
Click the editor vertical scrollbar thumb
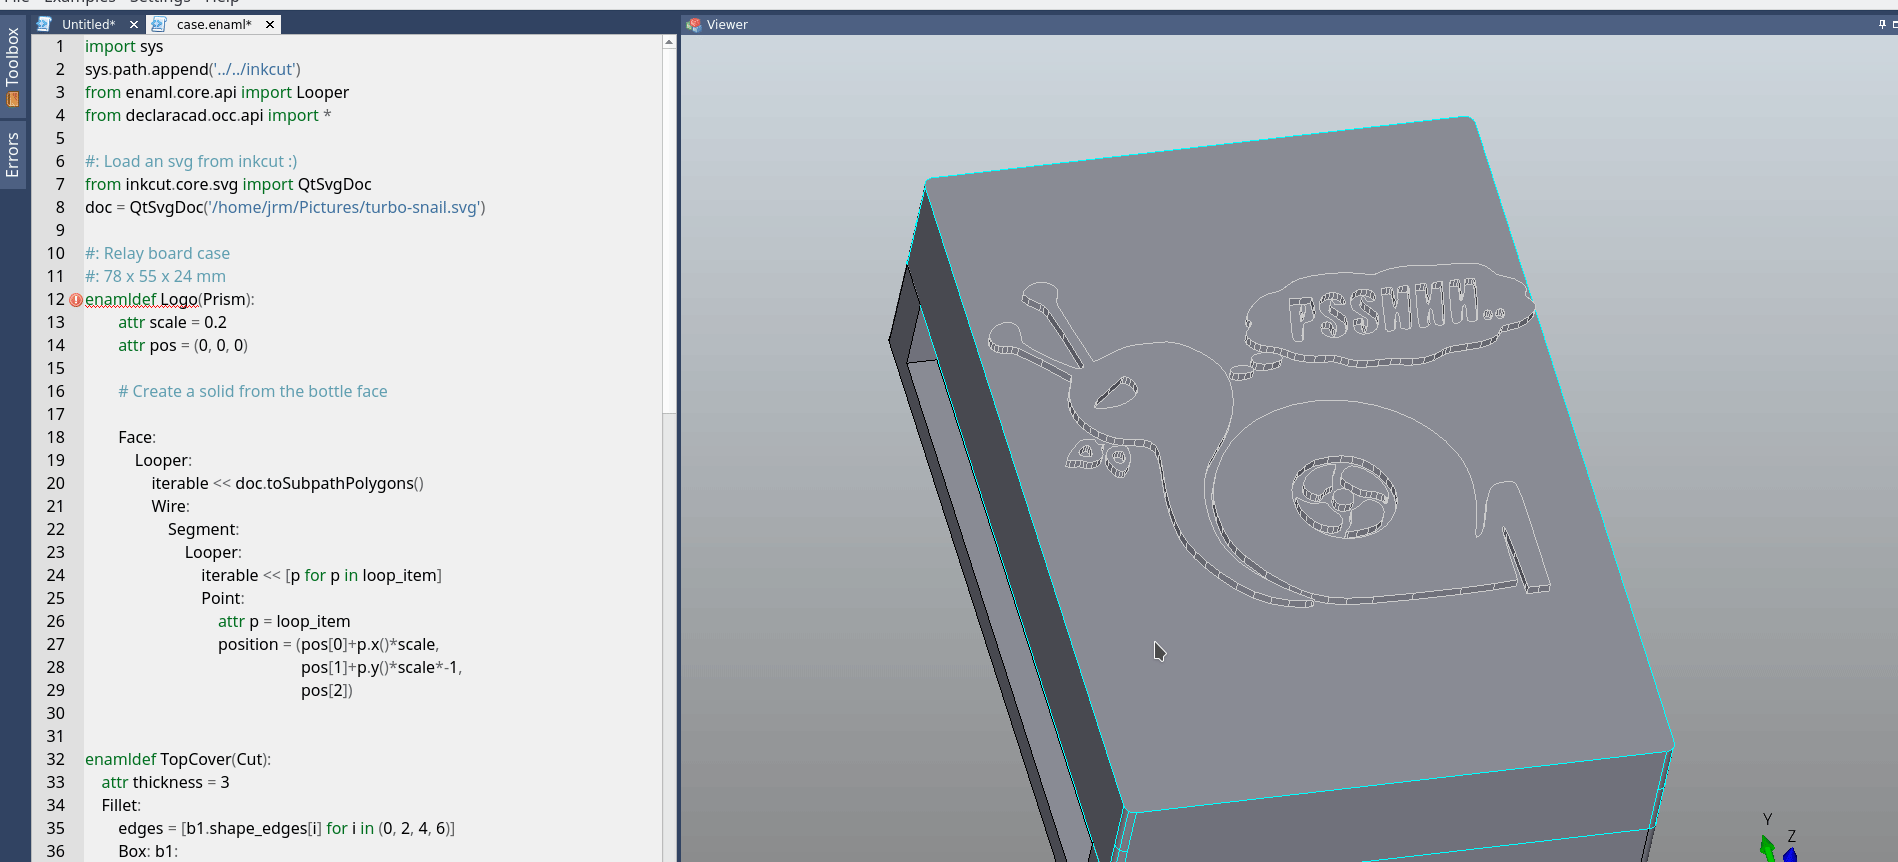click(x=669, y=231)
